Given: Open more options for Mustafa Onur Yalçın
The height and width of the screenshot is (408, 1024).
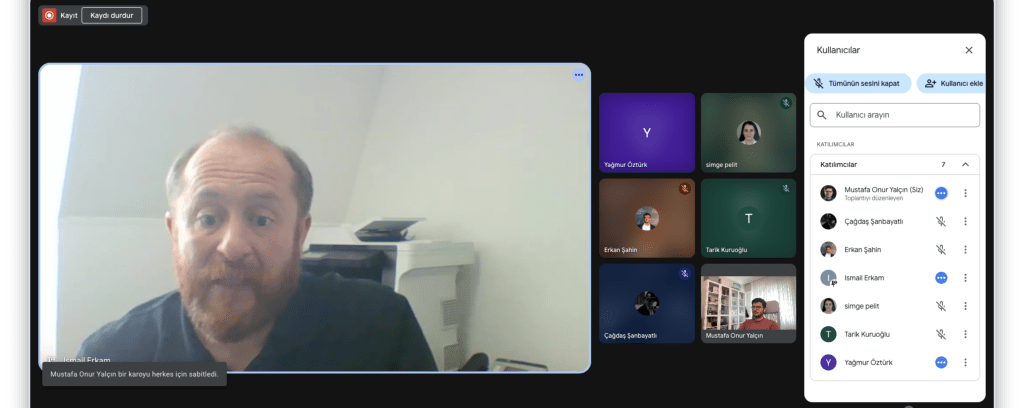Looking at the screenshot, I should [x=965, y=193].
